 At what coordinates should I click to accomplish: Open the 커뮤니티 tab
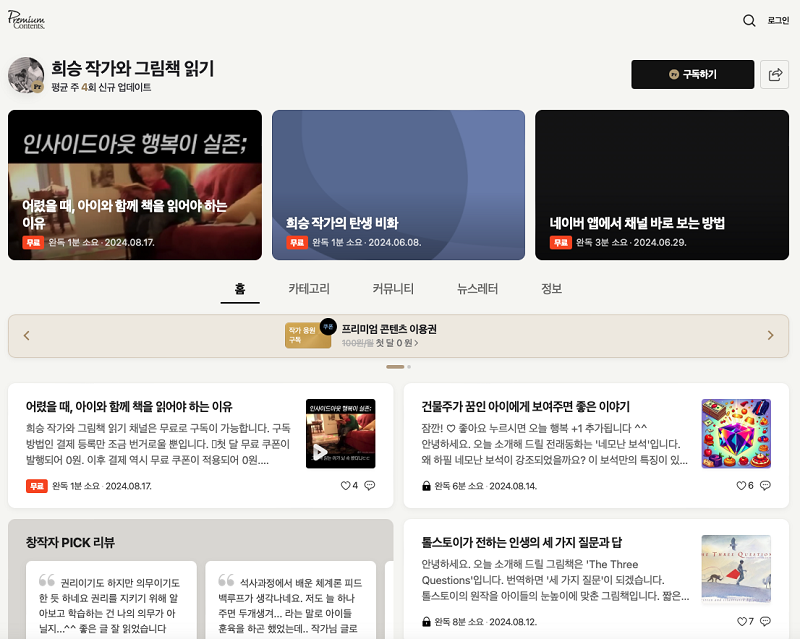point(393,289)
